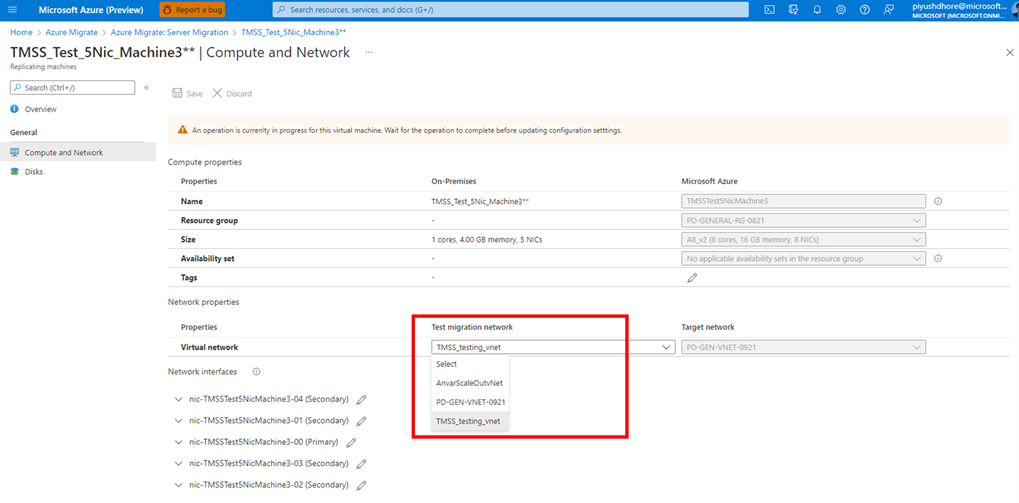1019x503 pixels.
Task: Click the Save disk icon
Action: (x=177, y=94)
